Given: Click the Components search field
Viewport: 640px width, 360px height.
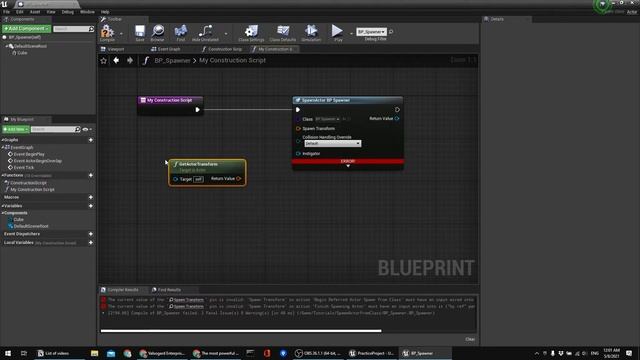Looking at the screenshot, I should tap(71, 29).
